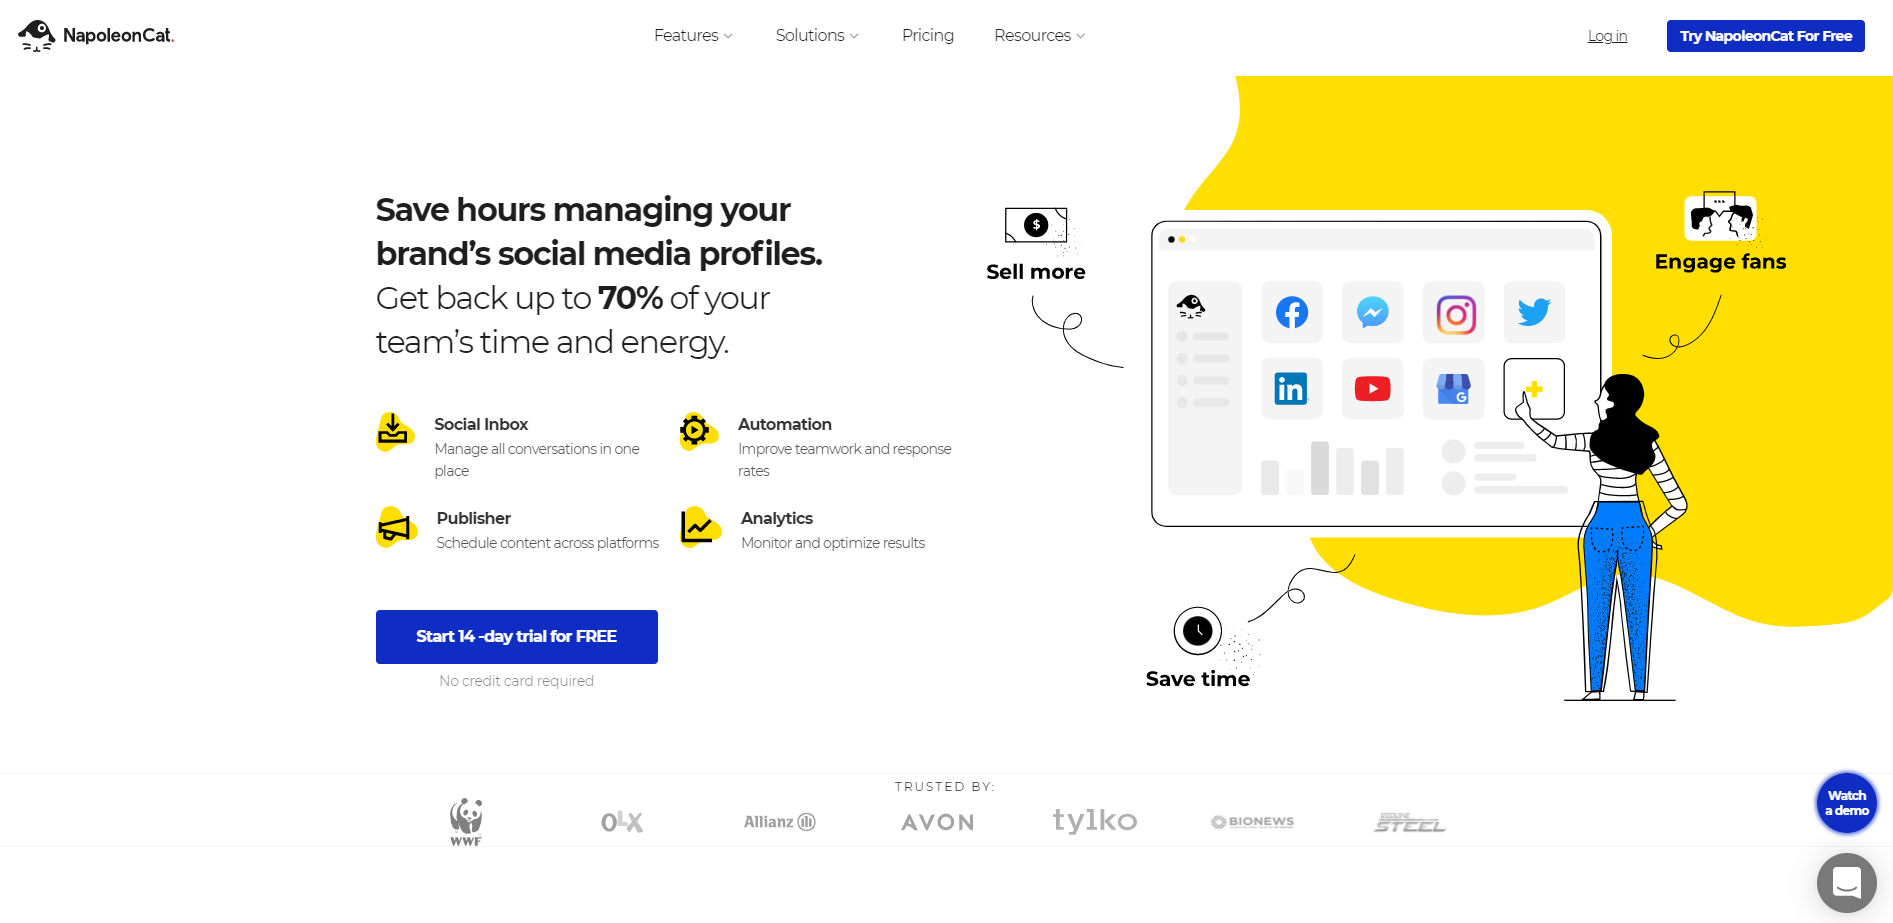Click the Save time clock icon

pyautogui.click(x=1198, y=631)
